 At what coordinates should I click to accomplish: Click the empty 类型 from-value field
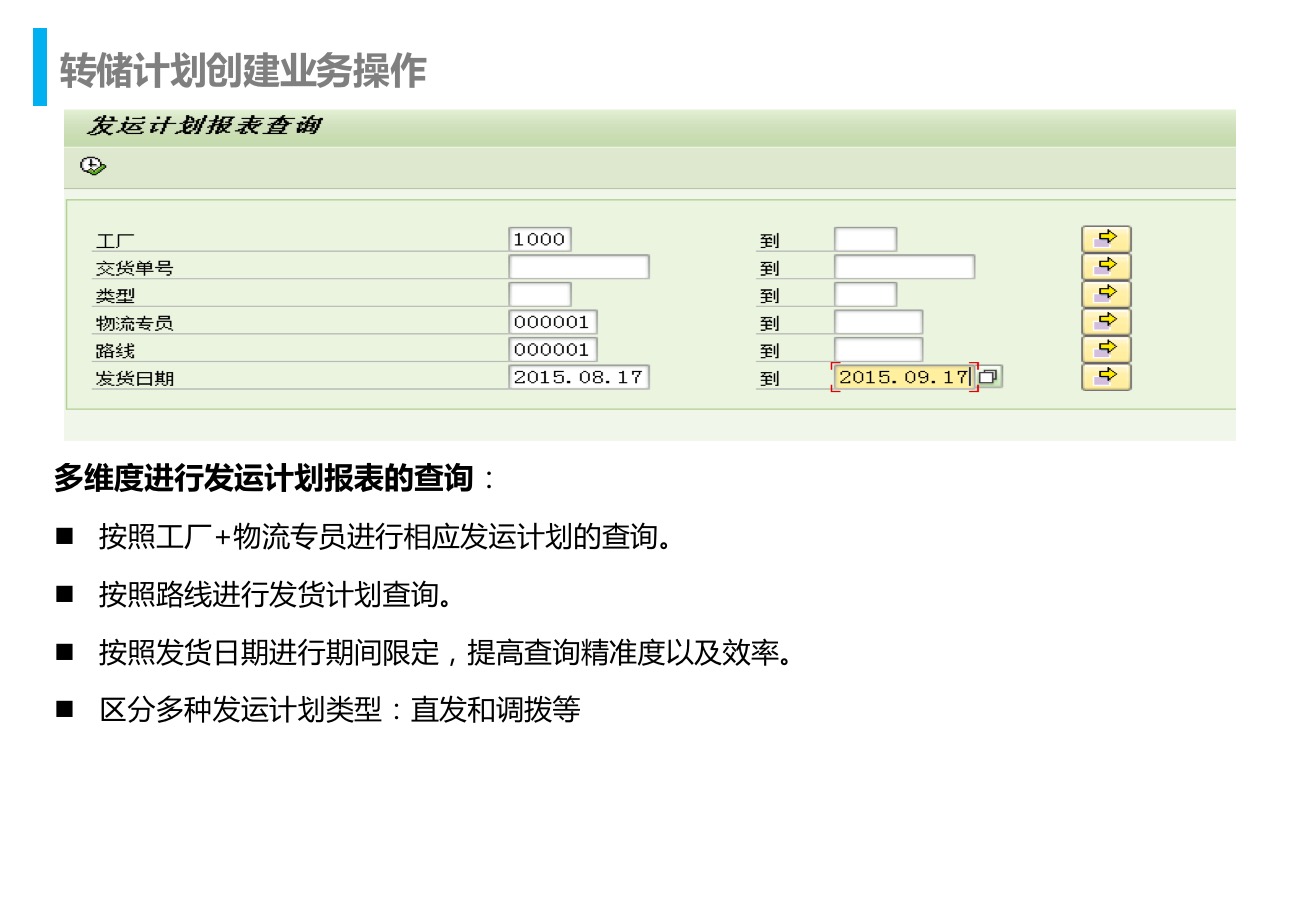540,295
